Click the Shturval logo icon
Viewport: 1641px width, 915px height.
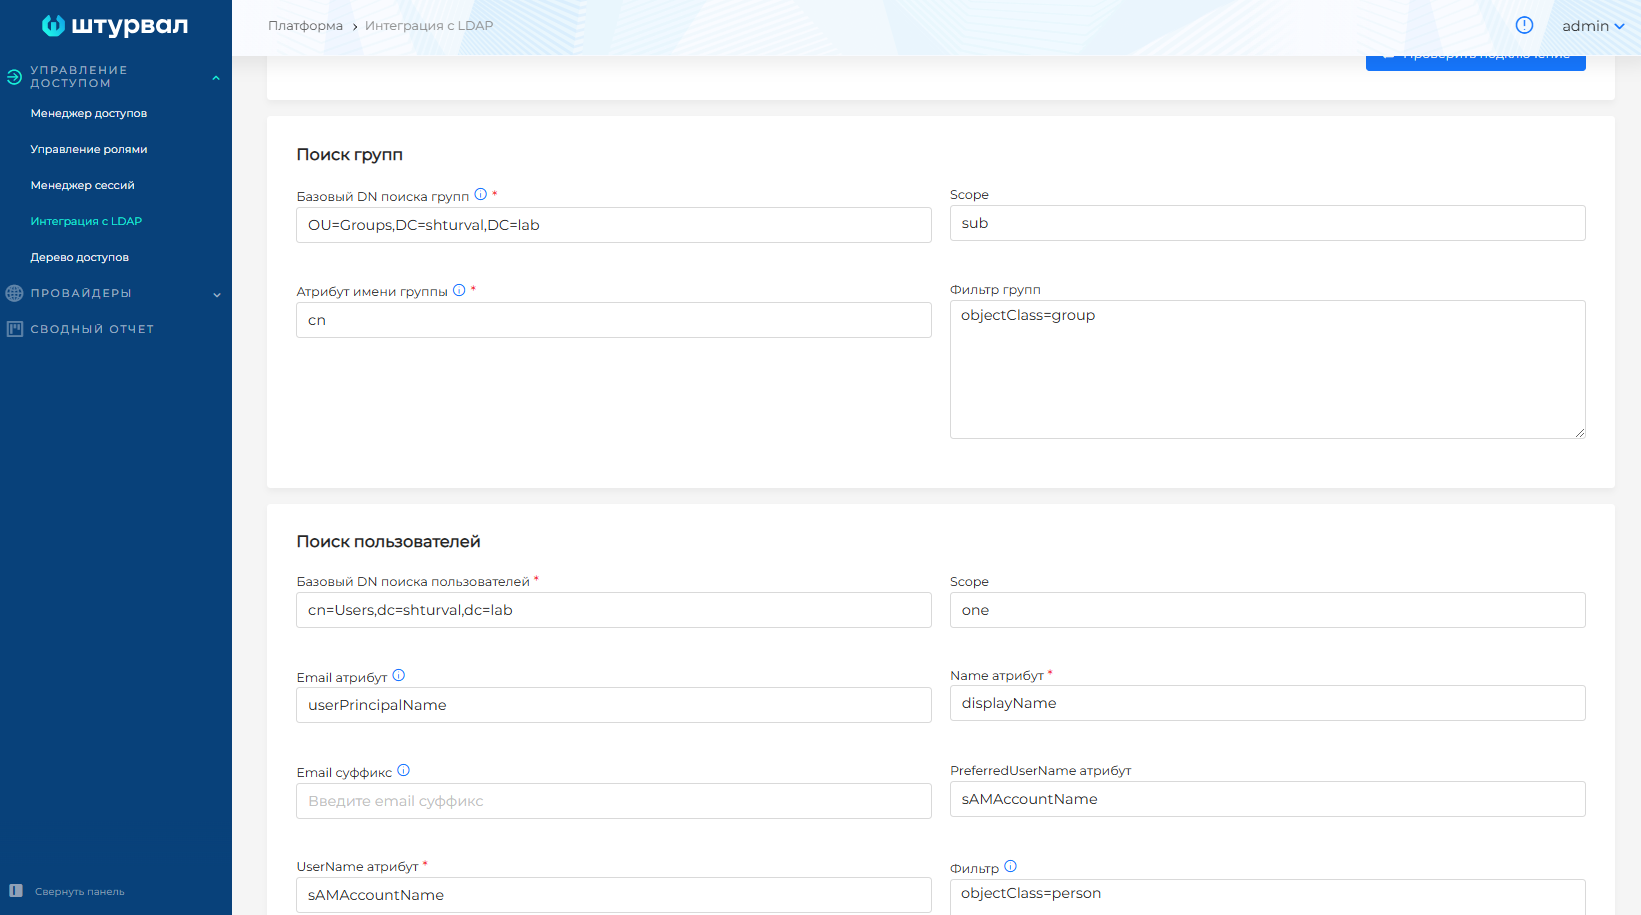pyautogui.click(x=53, y=26)
